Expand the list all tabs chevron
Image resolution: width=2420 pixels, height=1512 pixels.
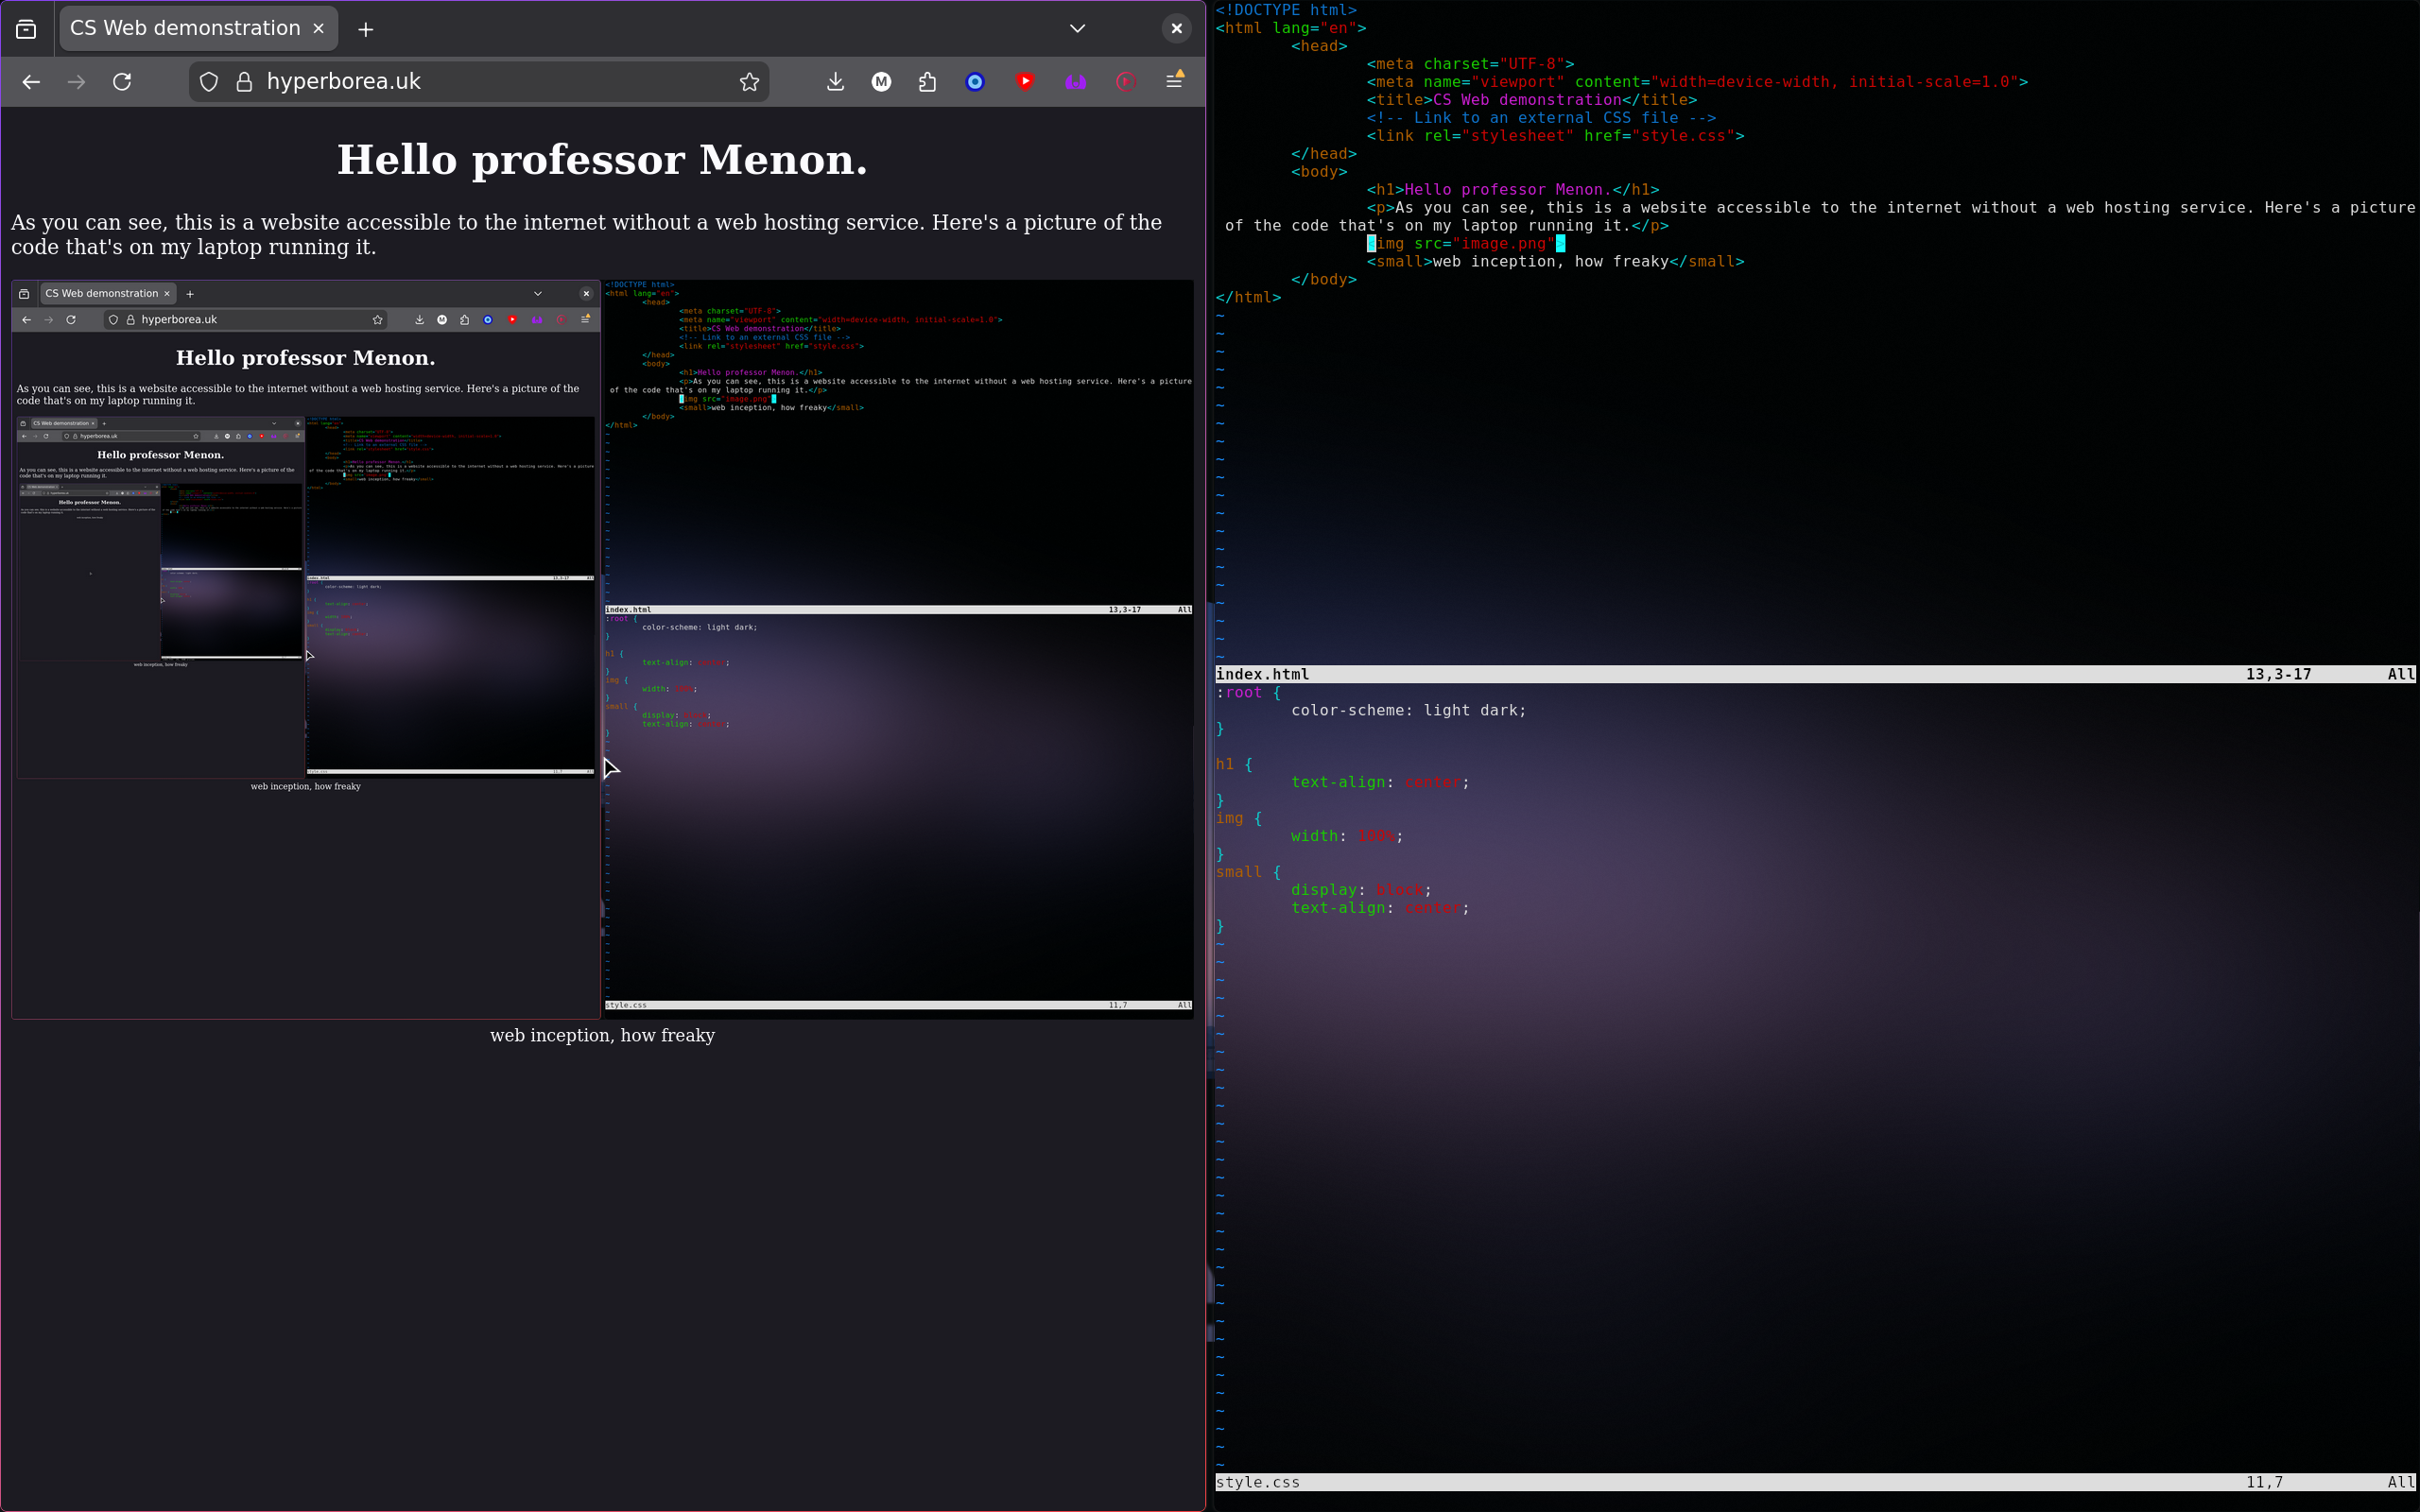[x=1077, y=29]
